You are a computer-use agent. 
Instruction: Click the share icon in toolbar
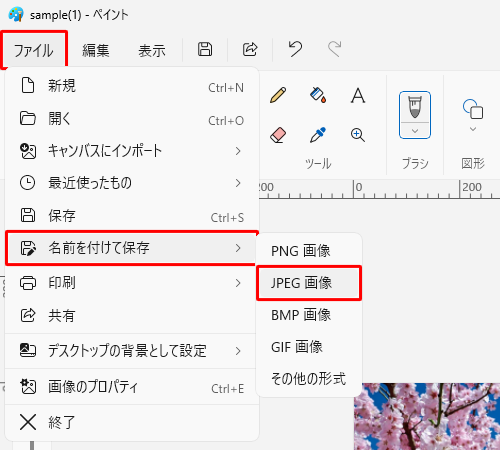(250, 49)
